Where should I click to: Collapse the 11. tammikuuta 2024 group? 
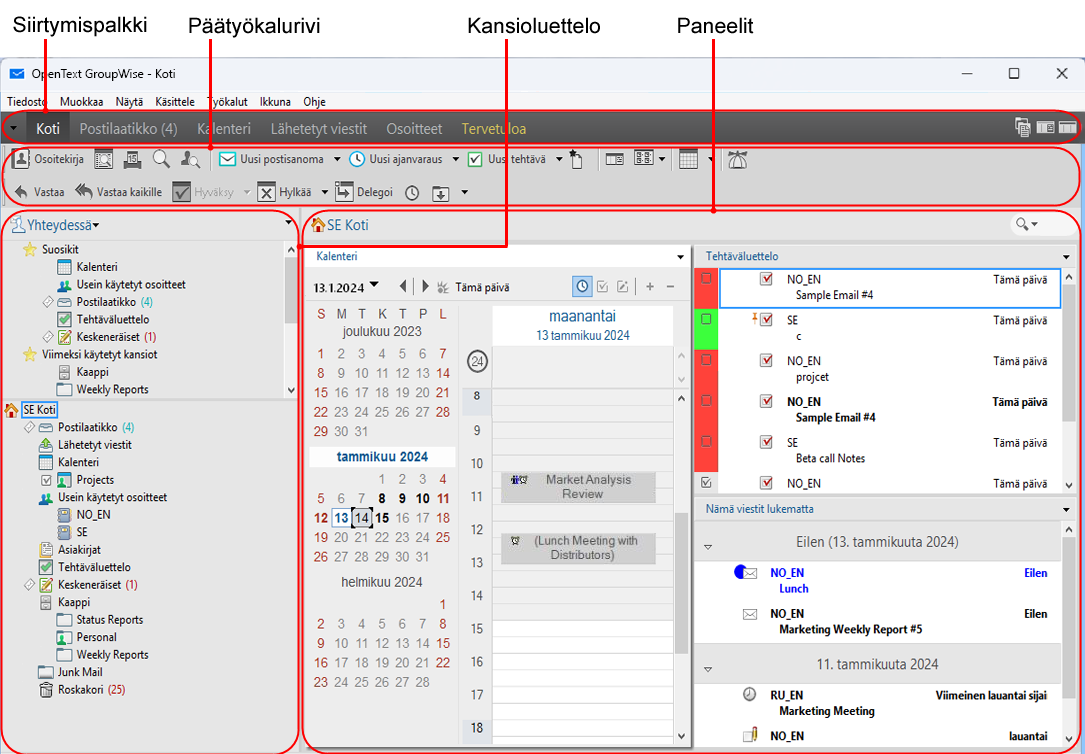[708, 670]
